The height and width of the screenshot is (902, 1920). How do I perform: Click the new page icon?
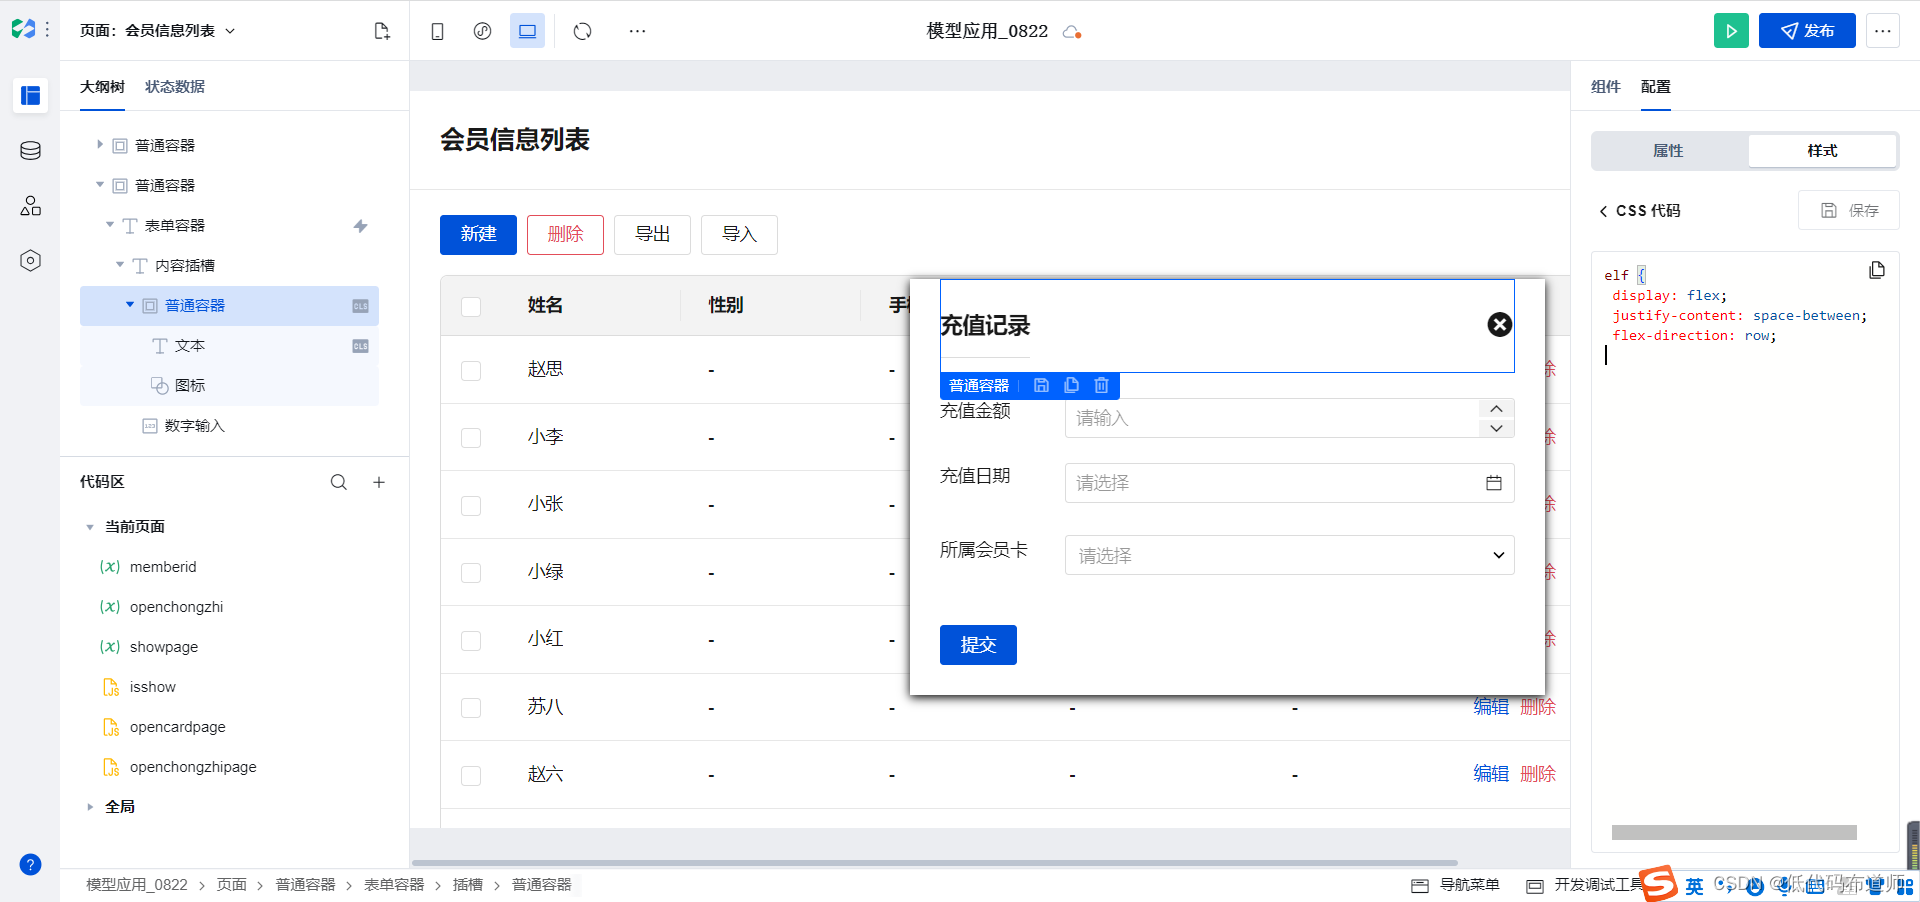382,31
